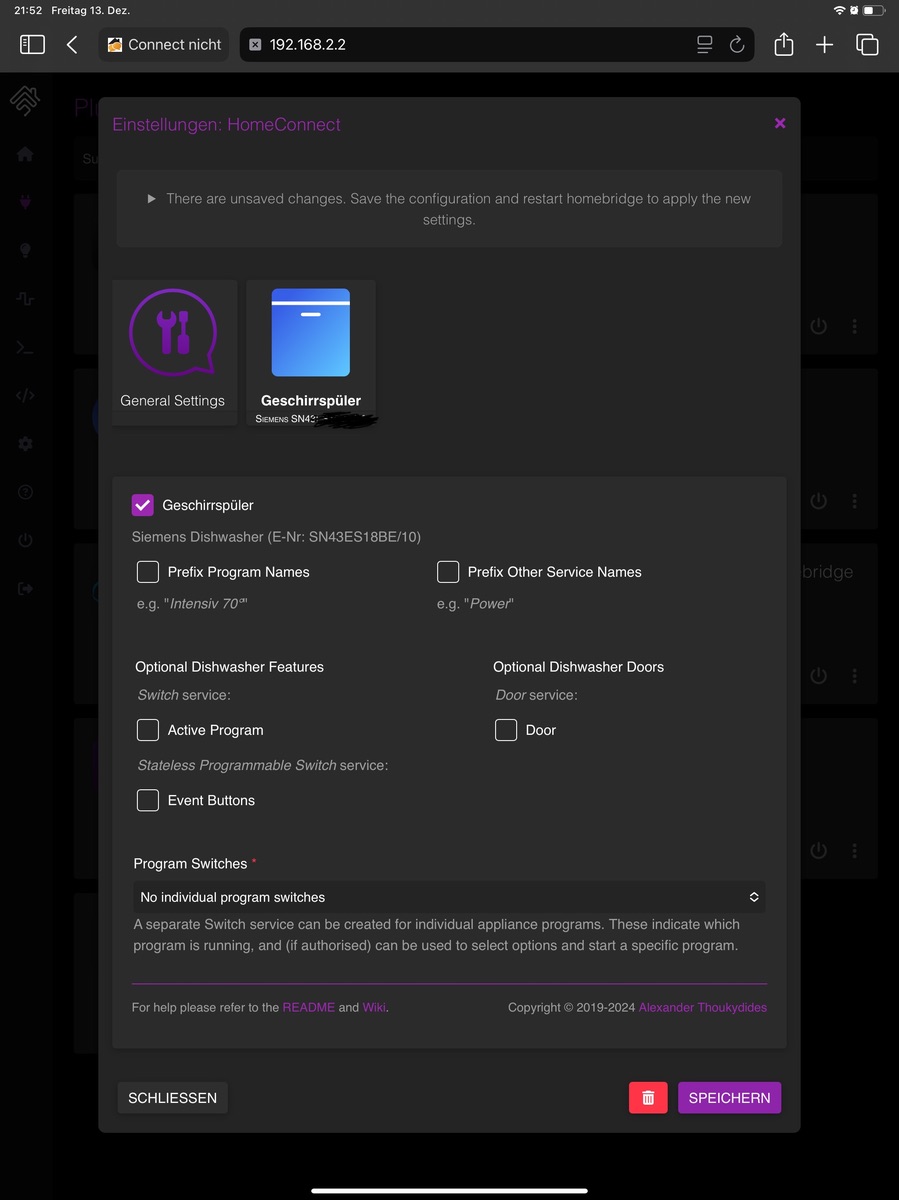Open the Program Switches dropdown

(449, 897)
